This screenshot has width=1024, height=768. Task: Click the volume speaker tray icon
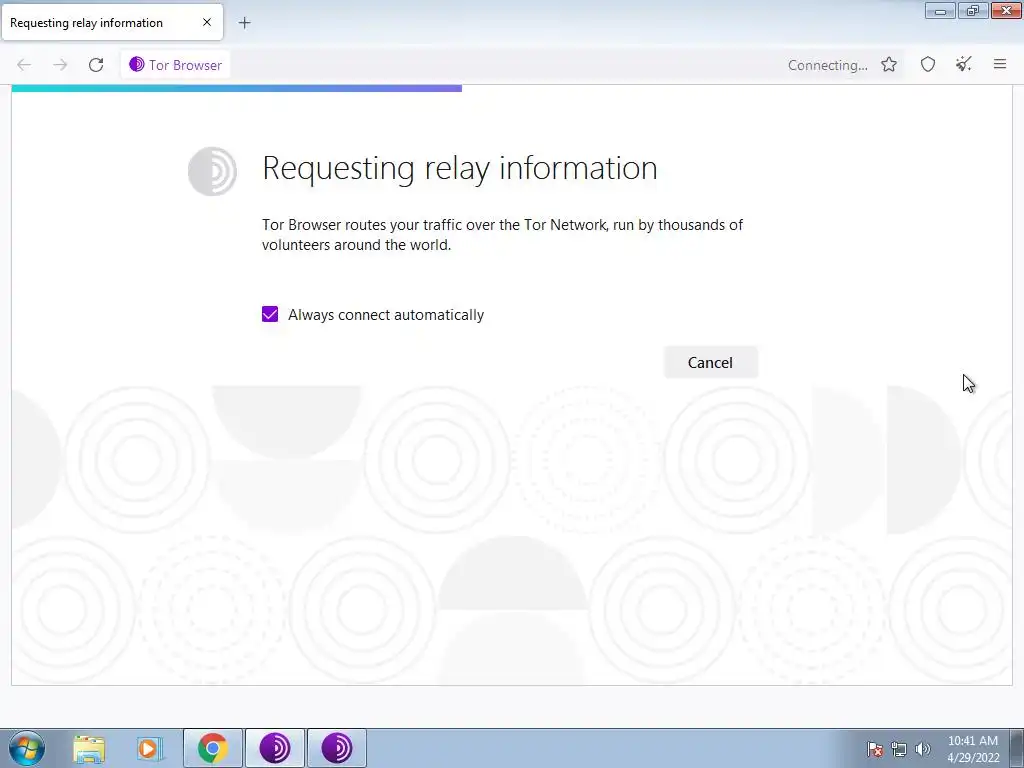[922, 748]
